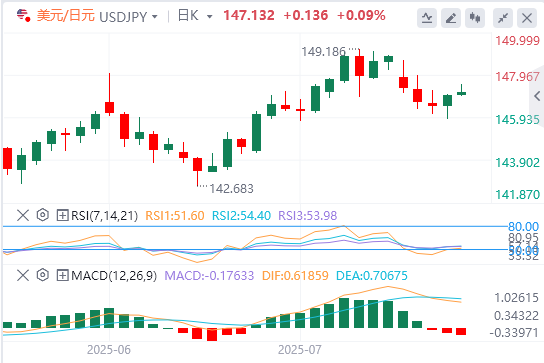The image size is (544, 363).
Task: Expand the MACD panel plus box
Action: [x=62, y=276]
